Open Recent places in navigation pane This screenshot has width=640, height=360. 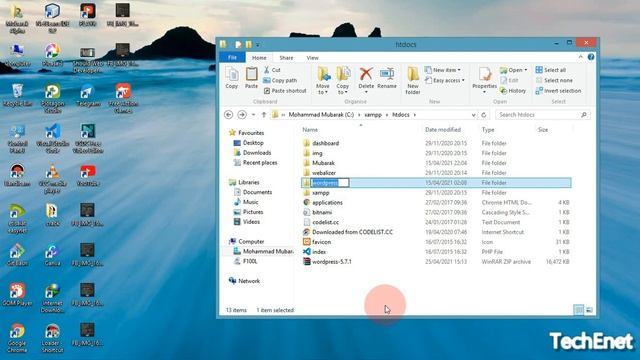click(255, 162)
